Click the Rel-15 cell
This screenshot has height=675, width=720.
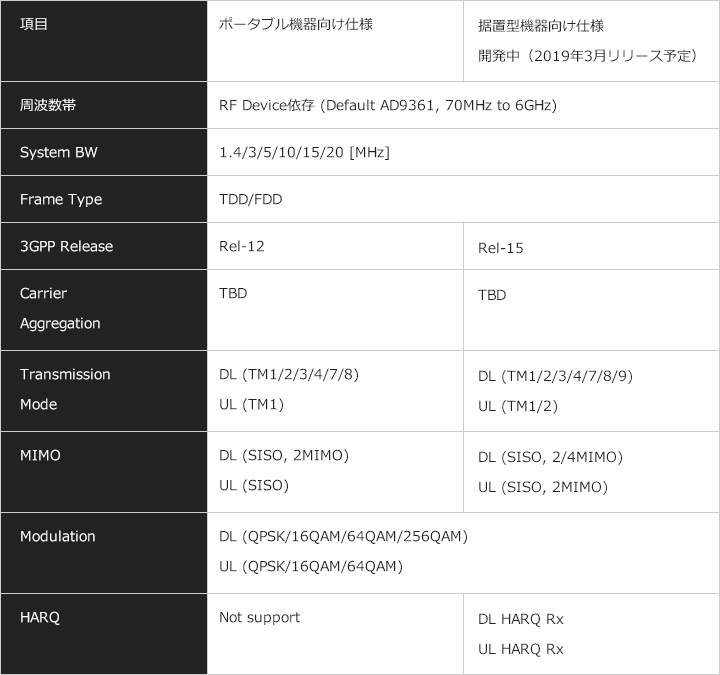coord(591,246)
